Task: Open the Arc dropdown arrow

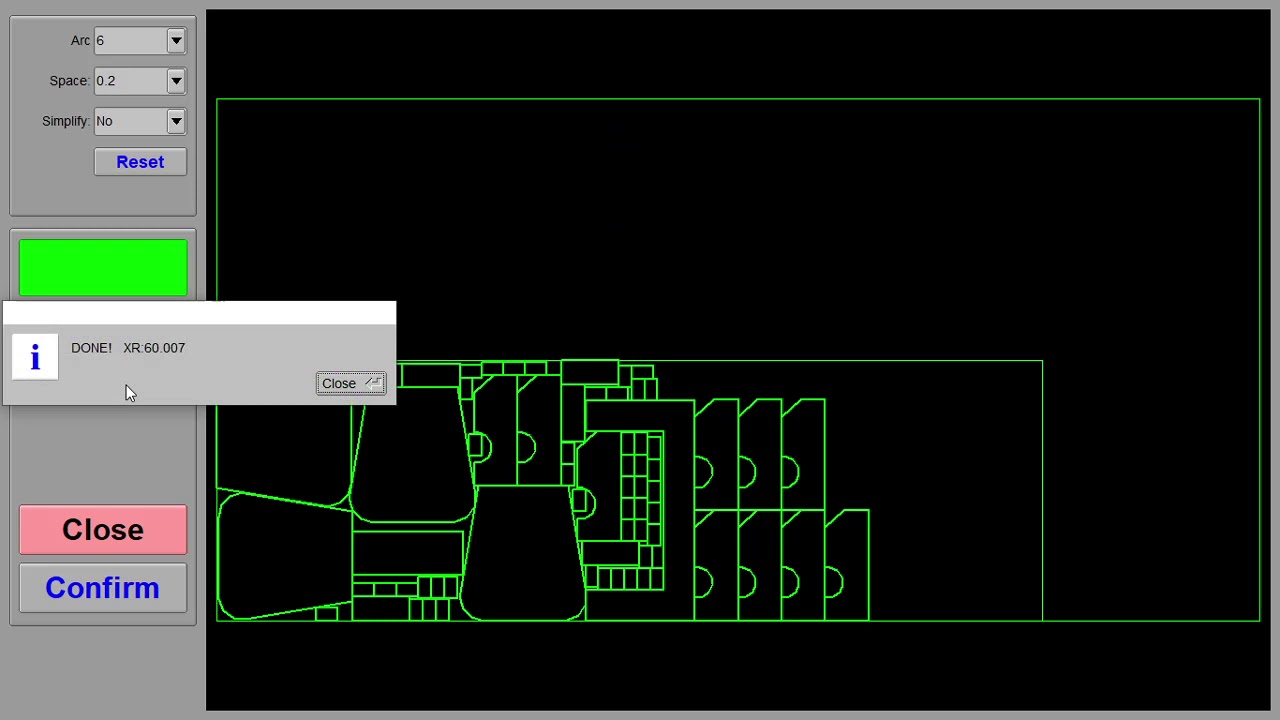Action: point(176,41)
